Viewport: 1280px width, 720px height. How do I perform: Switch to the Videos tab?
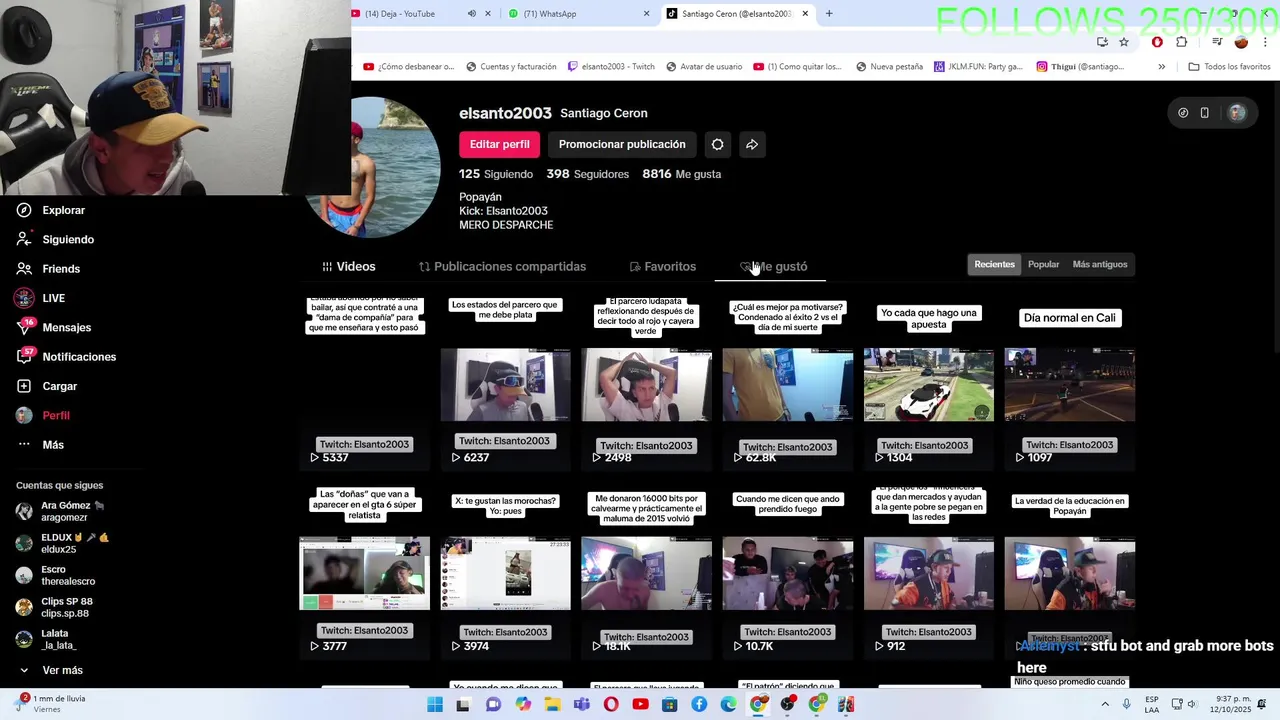pos(349,267)
